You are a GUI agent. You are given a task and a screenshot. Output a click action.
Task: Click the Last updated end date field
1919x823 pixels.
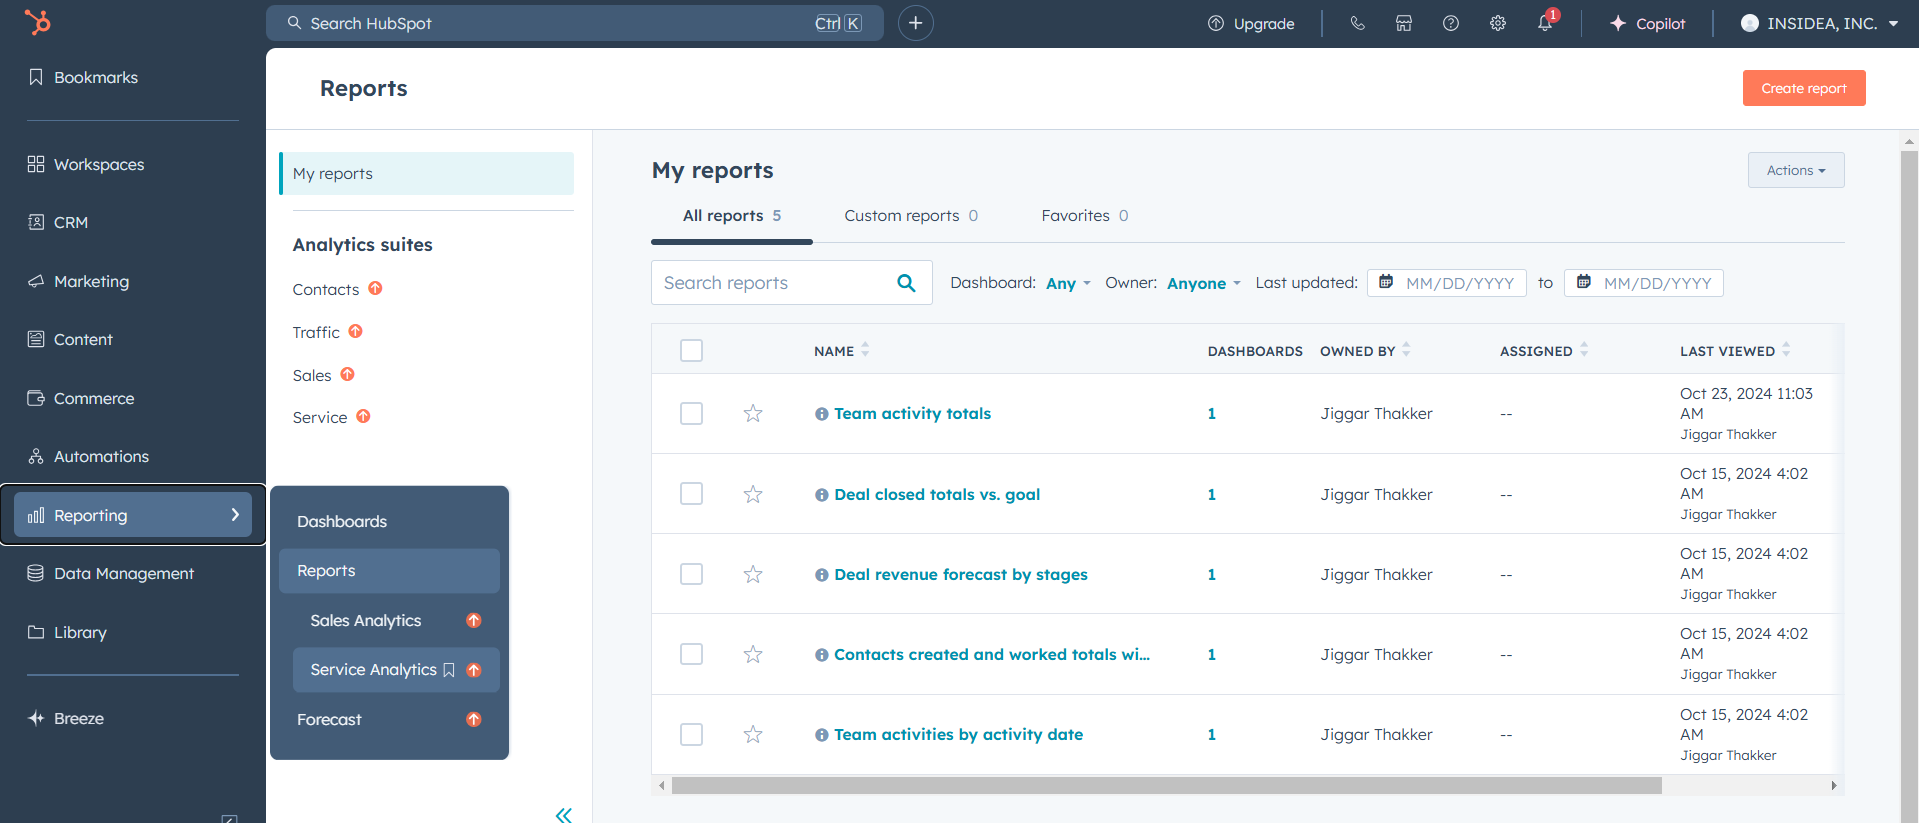(1644, 283)
